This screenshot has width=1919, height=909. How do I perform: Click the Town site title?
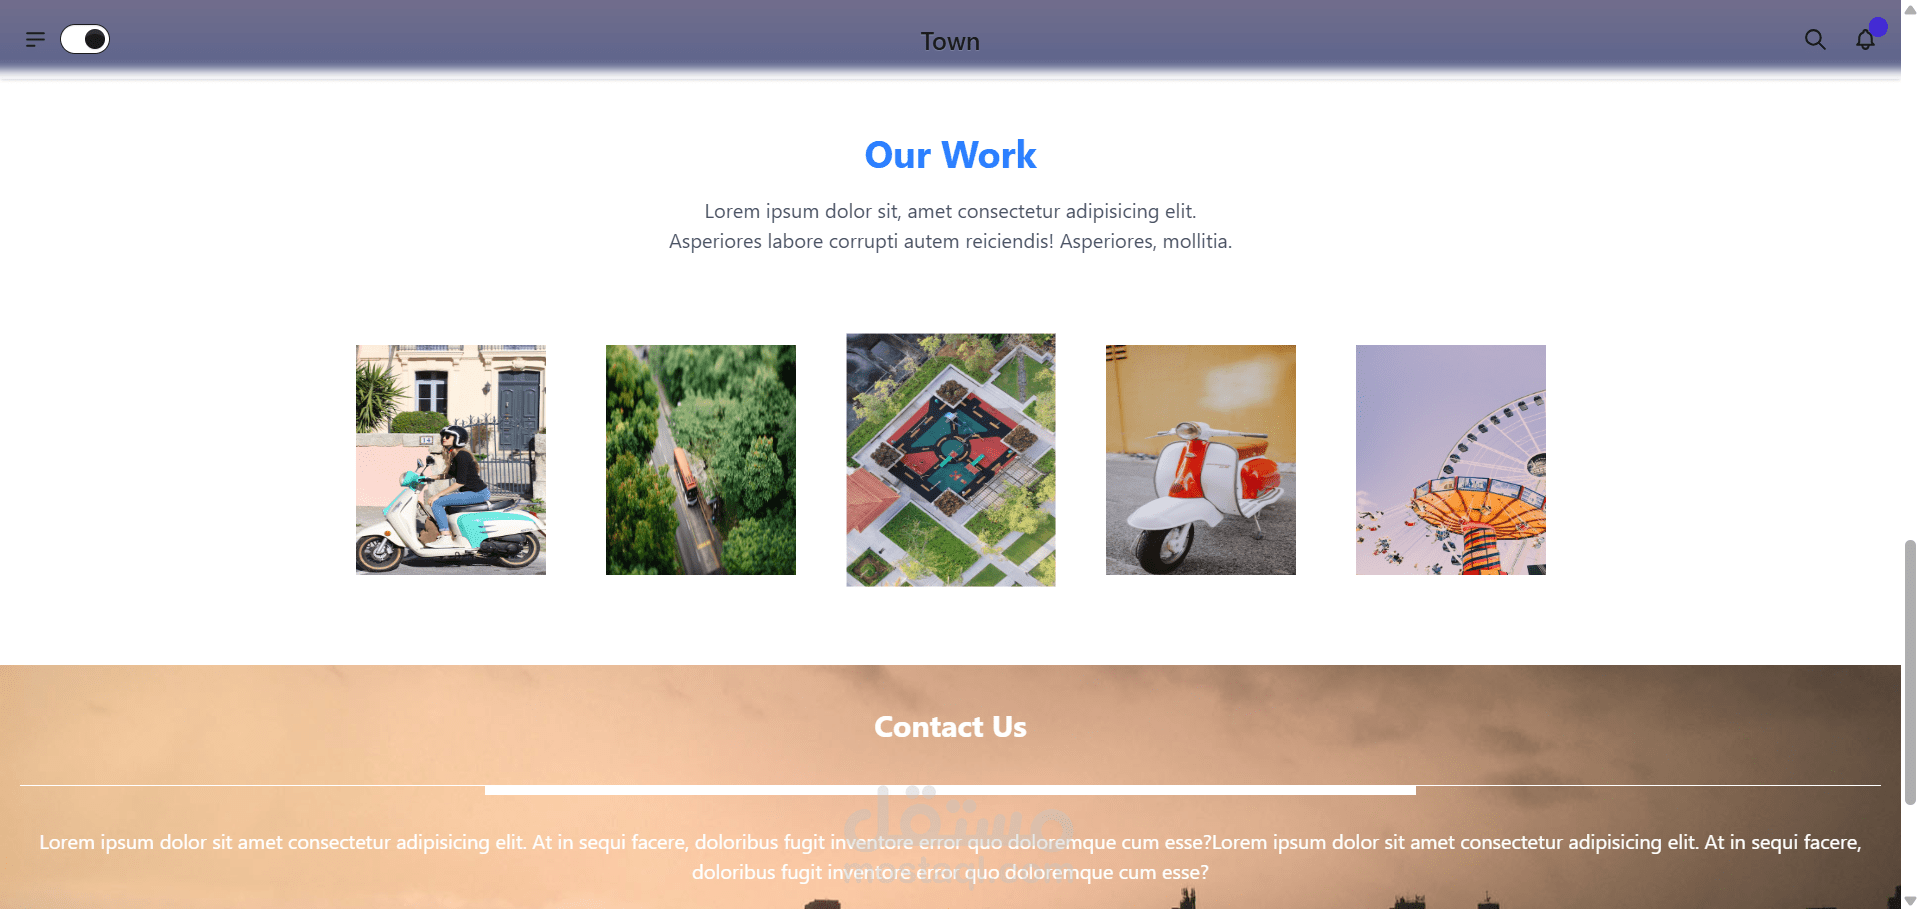(x=950, y=41)
